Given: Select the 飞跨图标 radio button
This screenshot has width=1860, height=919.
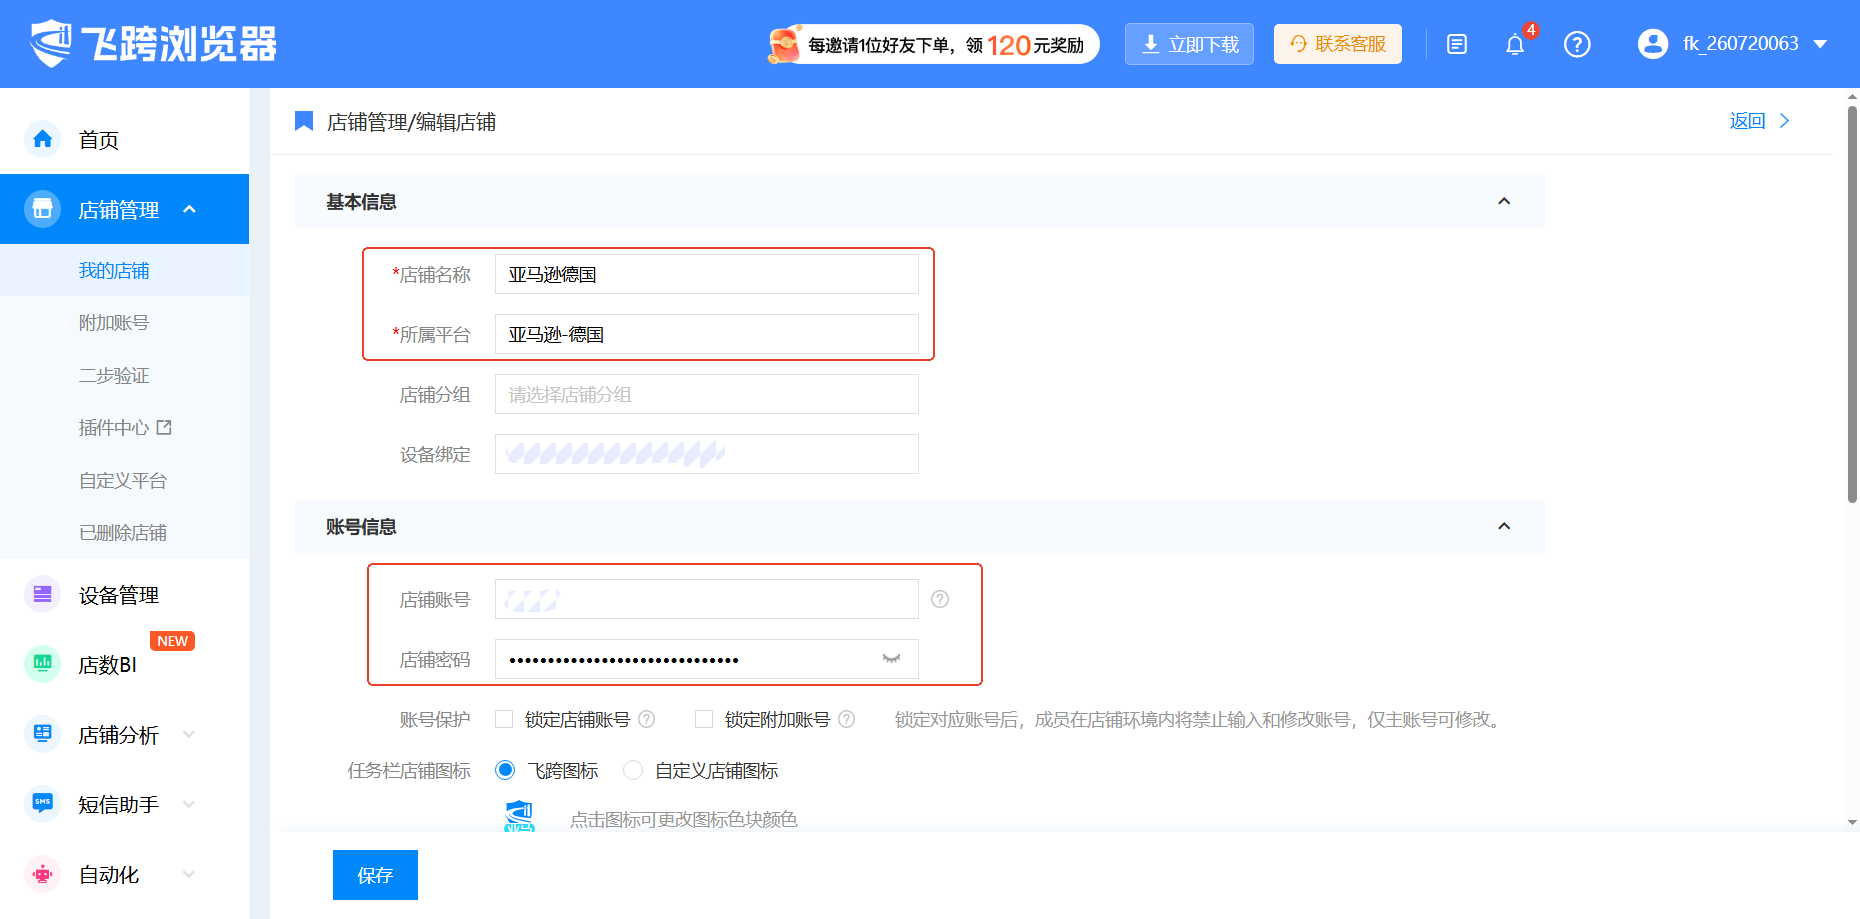Looking at the screenshot, I should 505,770.
